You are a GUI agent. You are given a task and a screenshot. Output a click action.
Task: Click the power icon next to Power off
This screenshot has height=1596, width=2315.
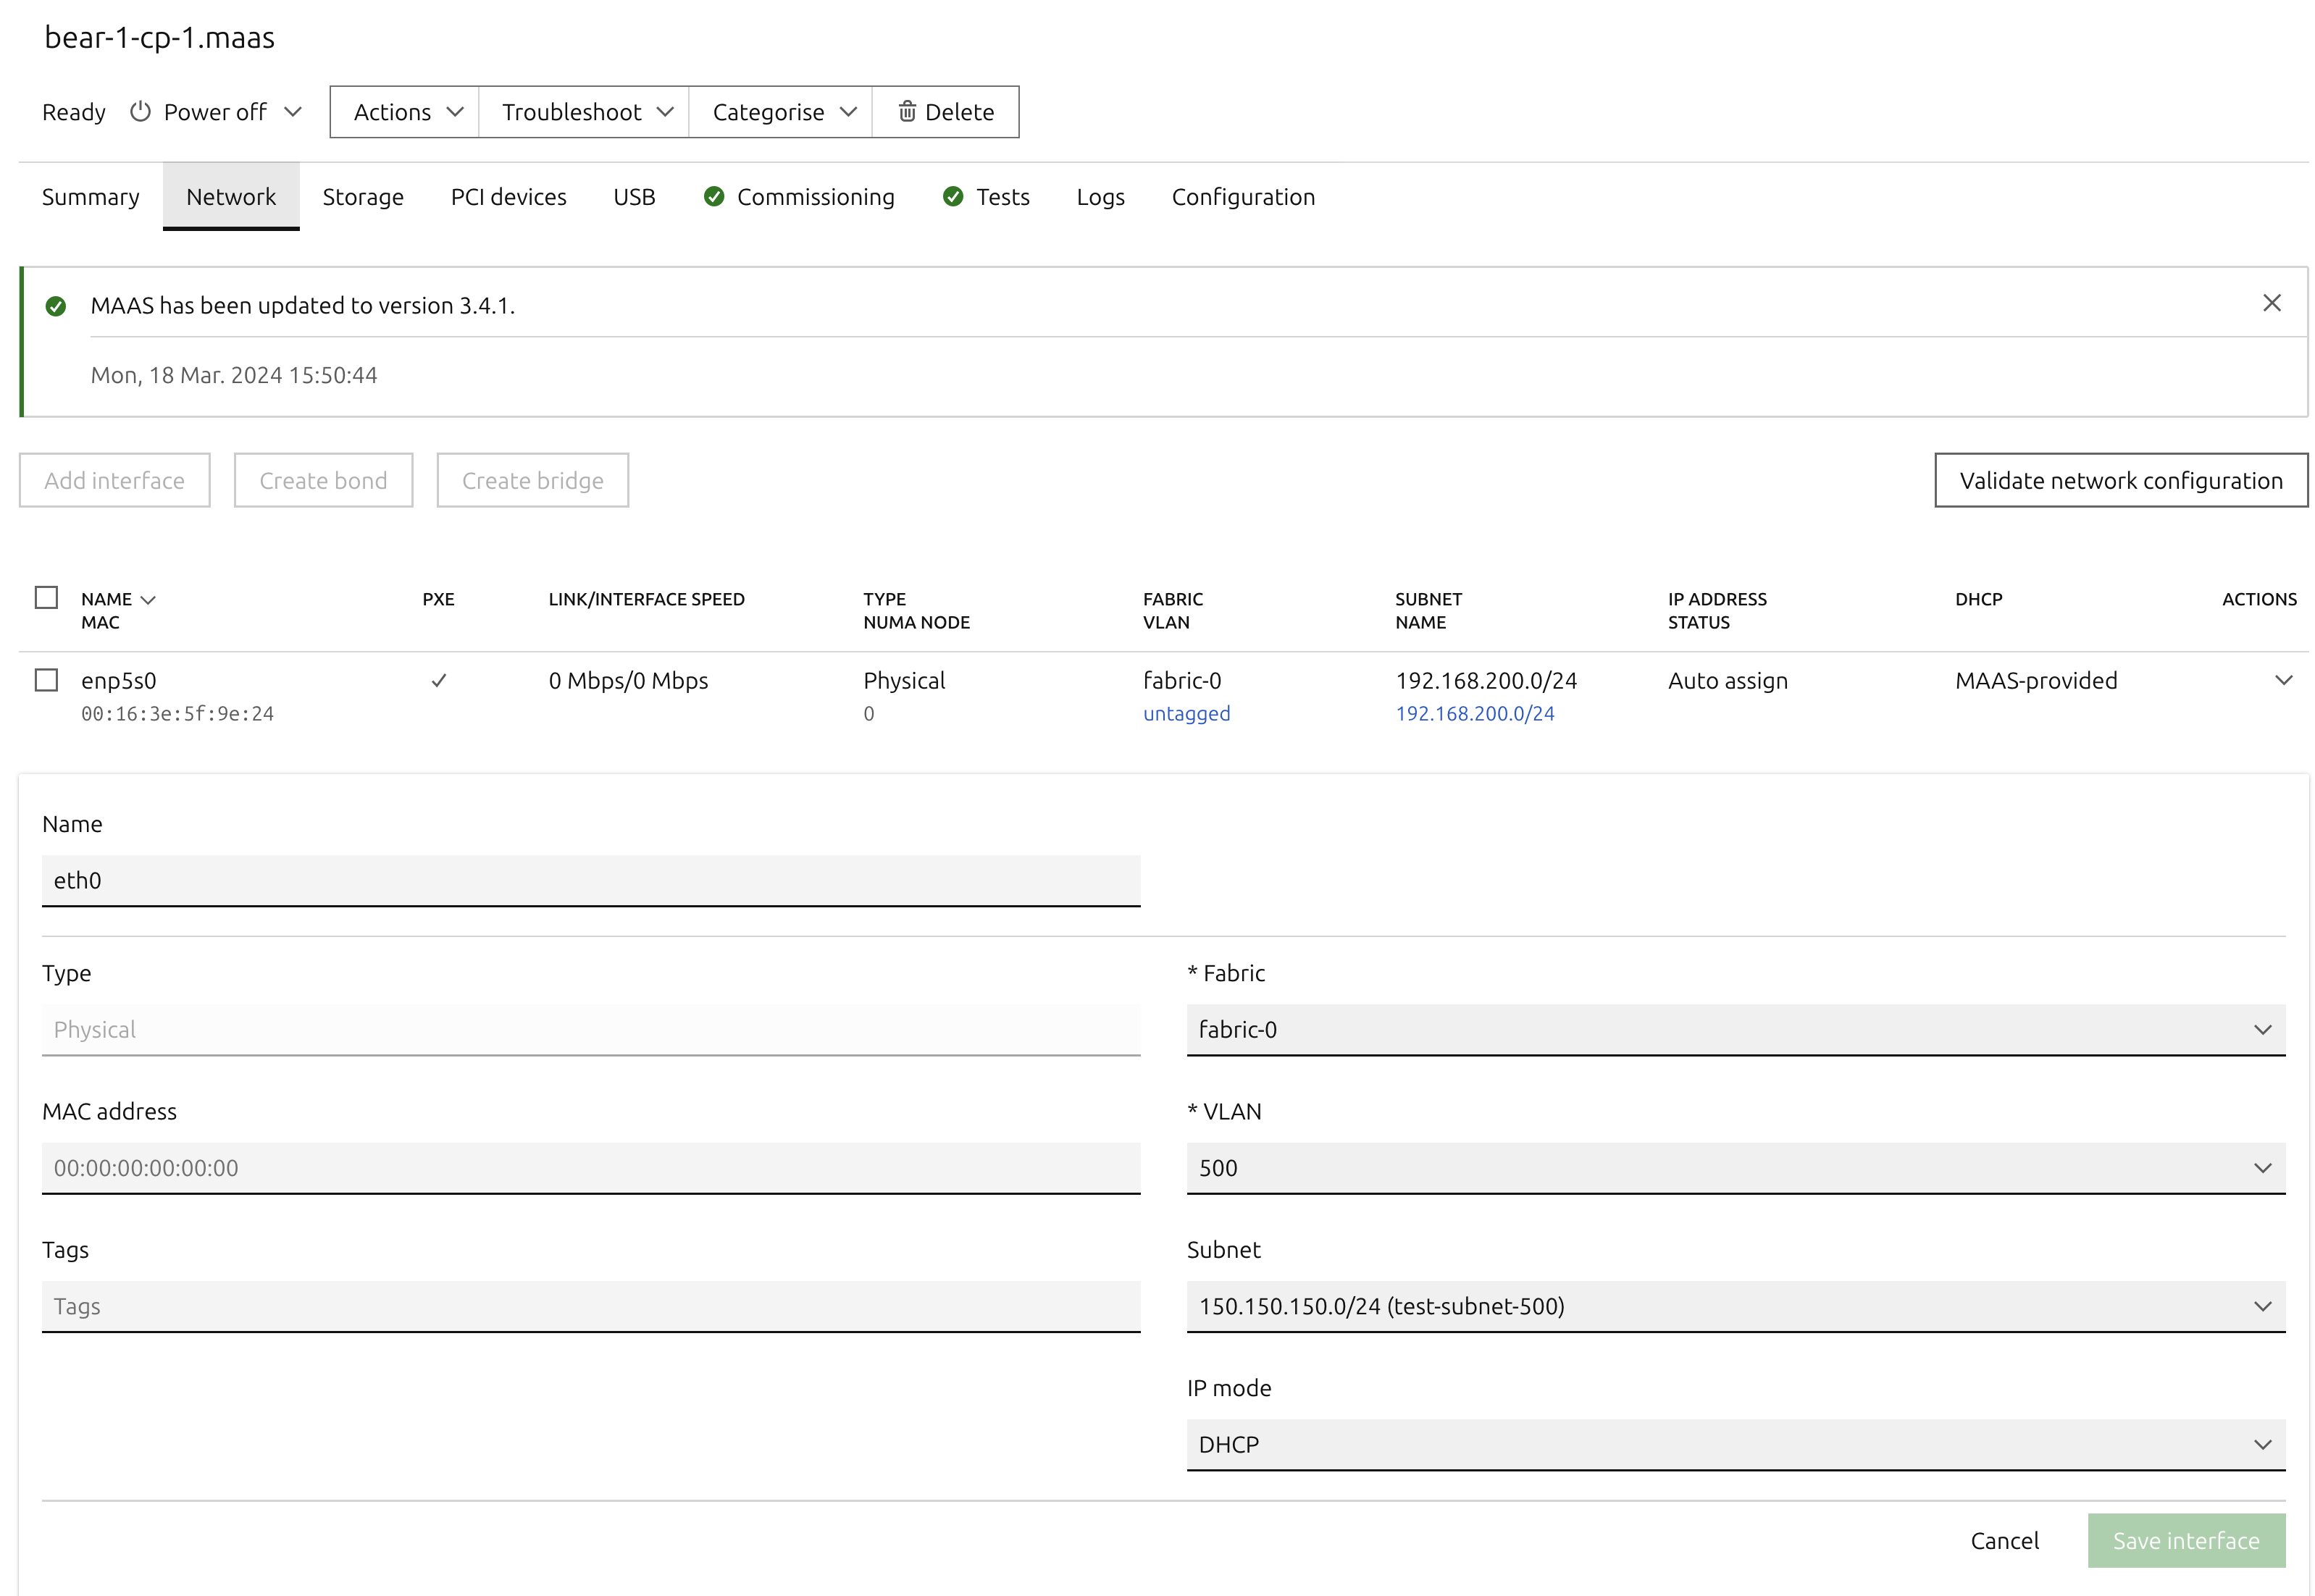point(140,112)
